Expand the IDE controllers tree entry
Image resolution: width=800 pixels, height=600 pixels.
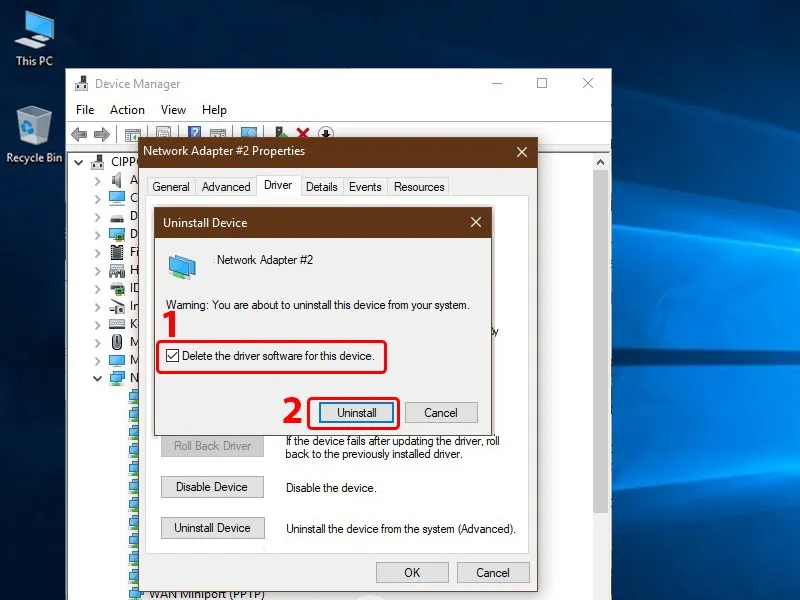97,286
